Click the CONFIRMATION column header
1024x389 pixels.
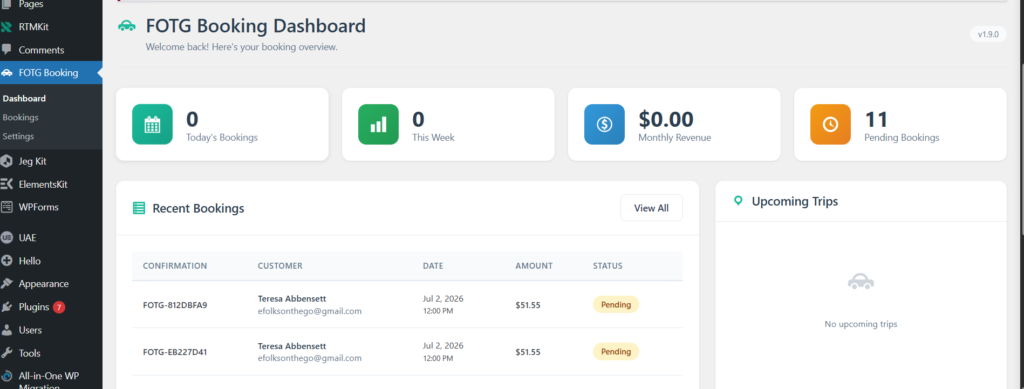click(x=175, y=266)
